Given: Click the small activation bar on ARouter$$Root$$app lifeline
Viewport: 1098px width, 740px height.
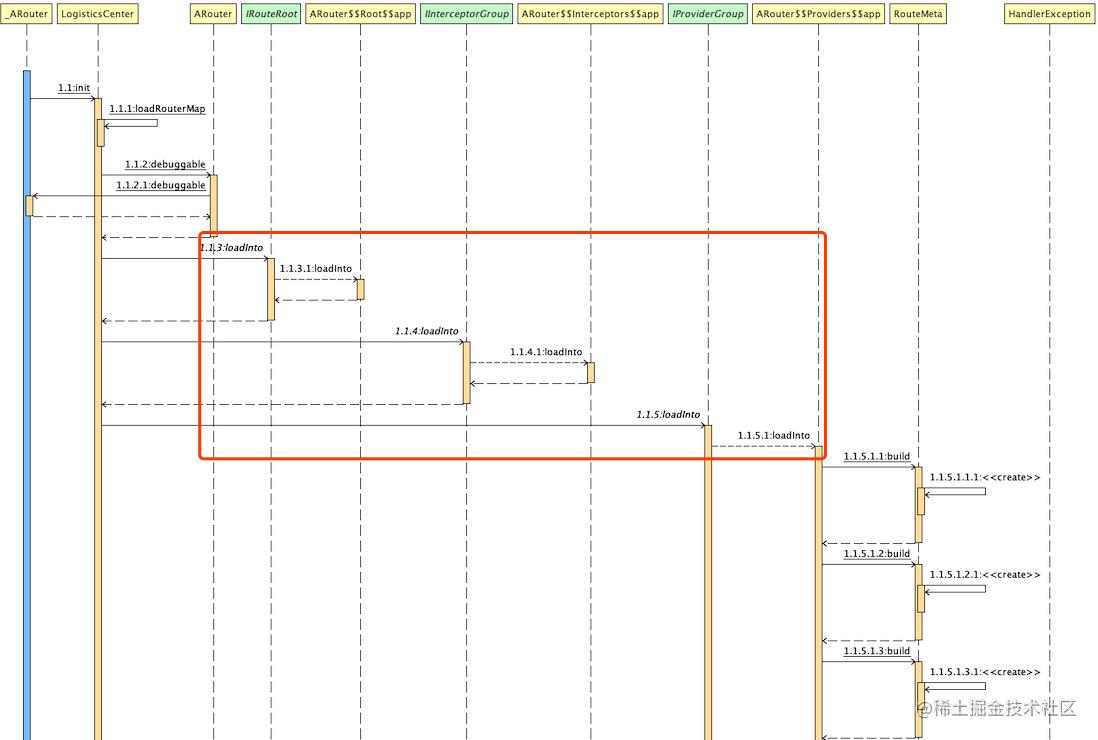Looking at the screenshot, I should (361, 289).
